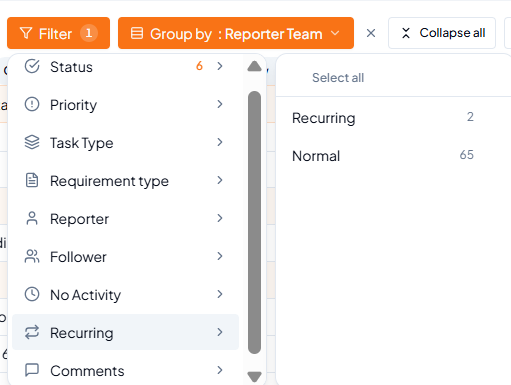
Task: Open the Comments filter option
Action: pos(125,369)
